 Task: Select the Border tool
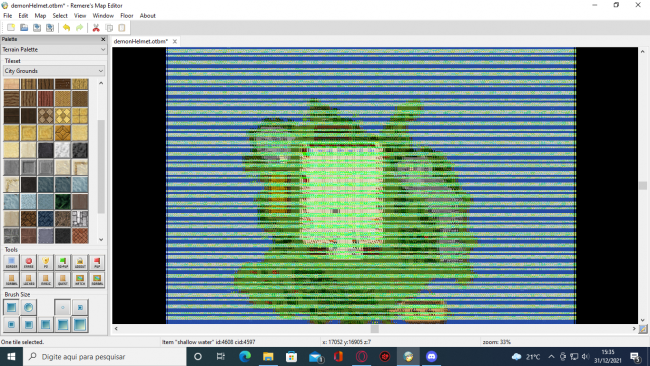11,262
